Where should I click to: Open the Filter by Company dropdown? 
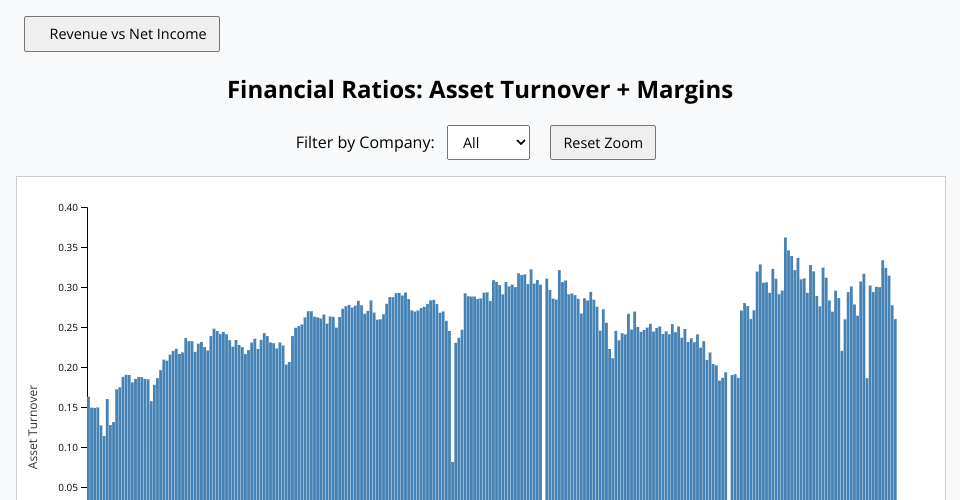coord(487,143)
